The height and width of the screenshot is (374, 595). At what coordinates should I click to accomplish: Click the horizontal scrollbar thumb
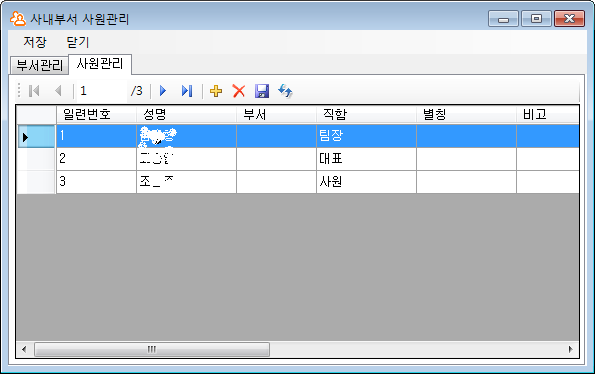pos(152,349)
